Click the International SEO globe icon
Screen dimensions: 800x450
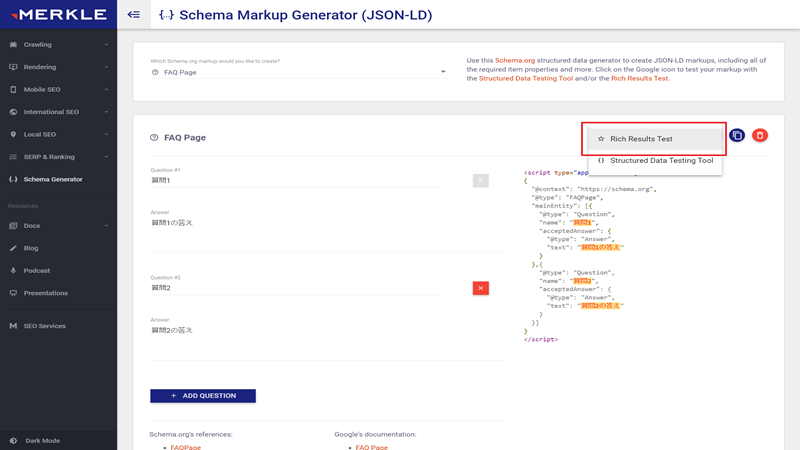(13, 112)
